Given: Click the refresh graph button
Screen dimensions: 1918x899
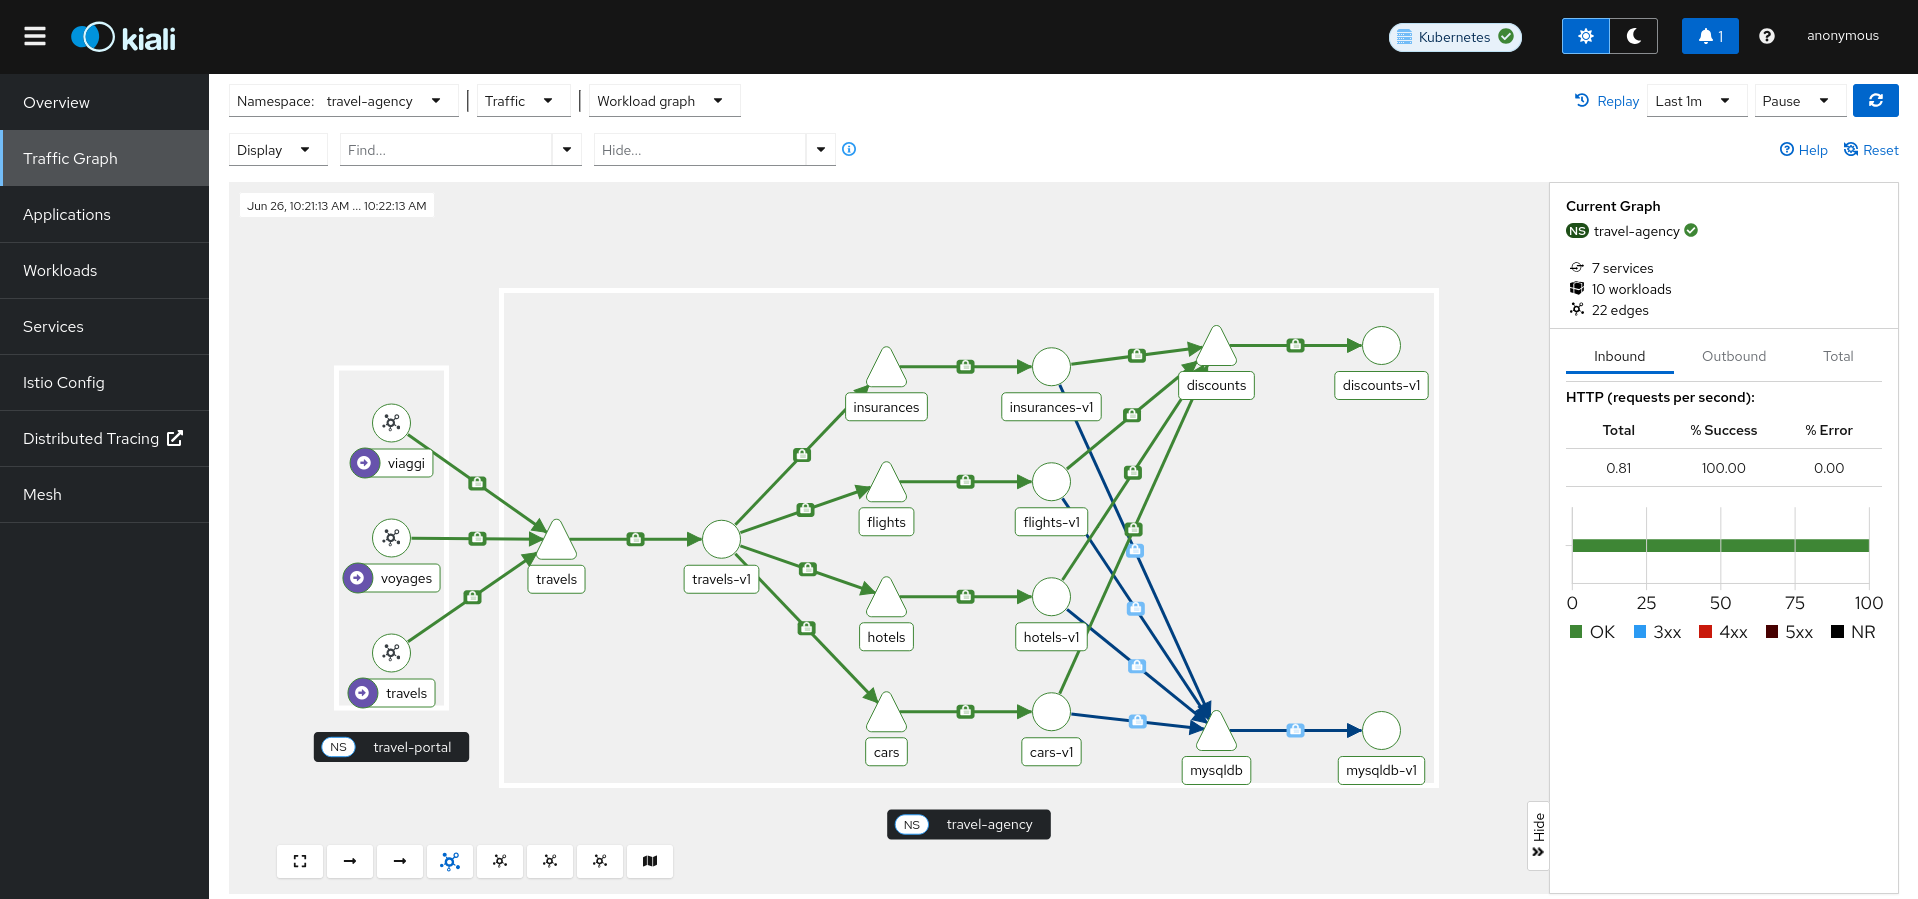Looking at the screenshot, I should point(1875,101).
